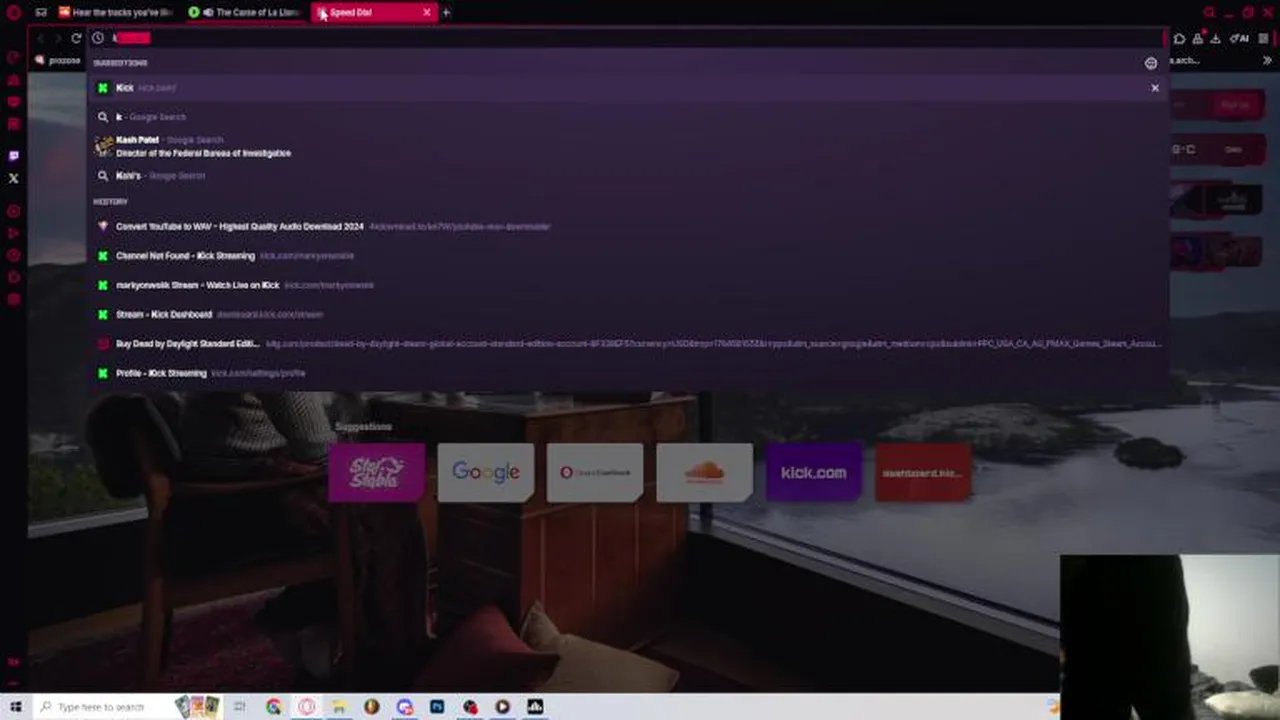Image resolution: width=1280 pixels, height=720 pixels.
Task: Open the AI assistant toolbar button
Action: point(1240,39)
